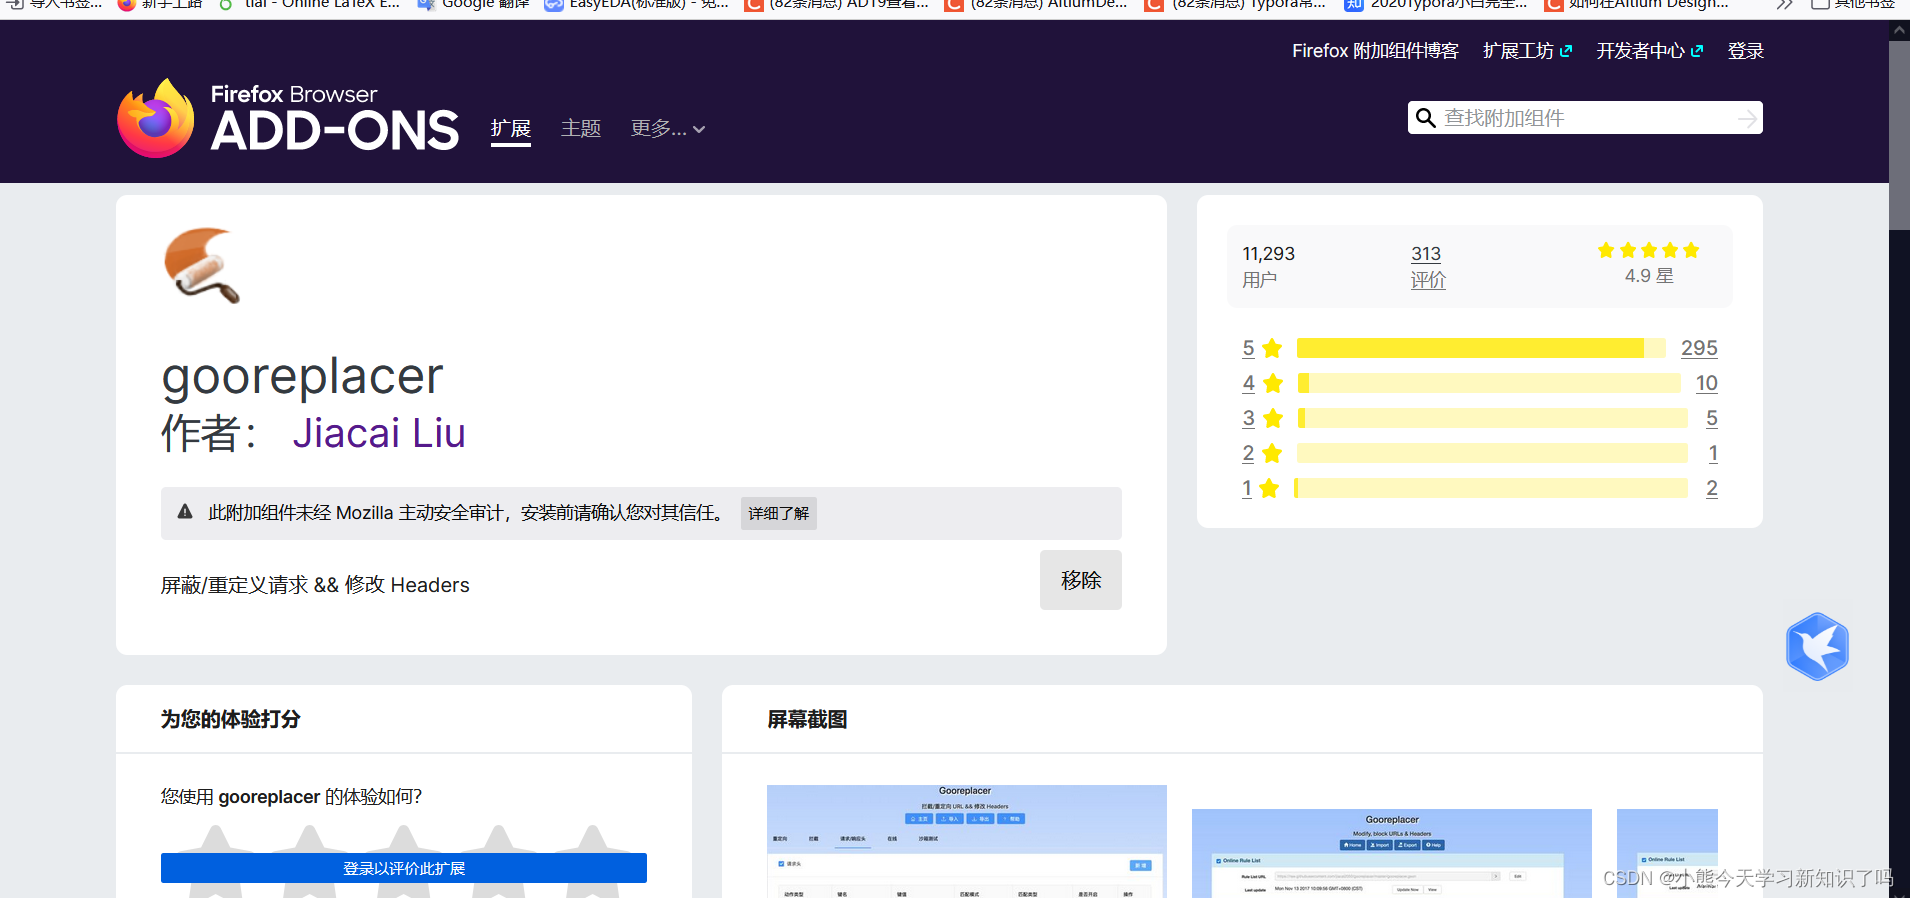This screenshot has height=898, width=1910.
Task: Click the yellow star in the 2-star row
Action: point(1272,453)
